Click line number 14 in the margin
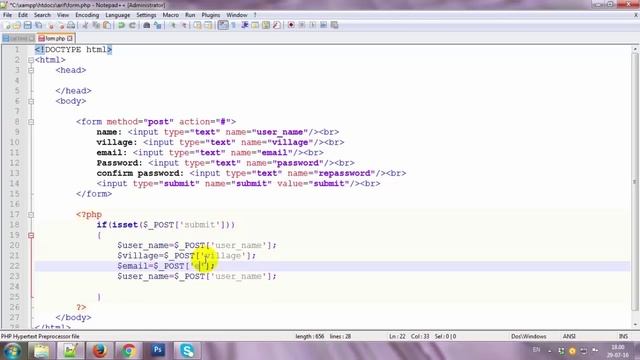This screenshot has height=360, width=640. click(14, 183)
